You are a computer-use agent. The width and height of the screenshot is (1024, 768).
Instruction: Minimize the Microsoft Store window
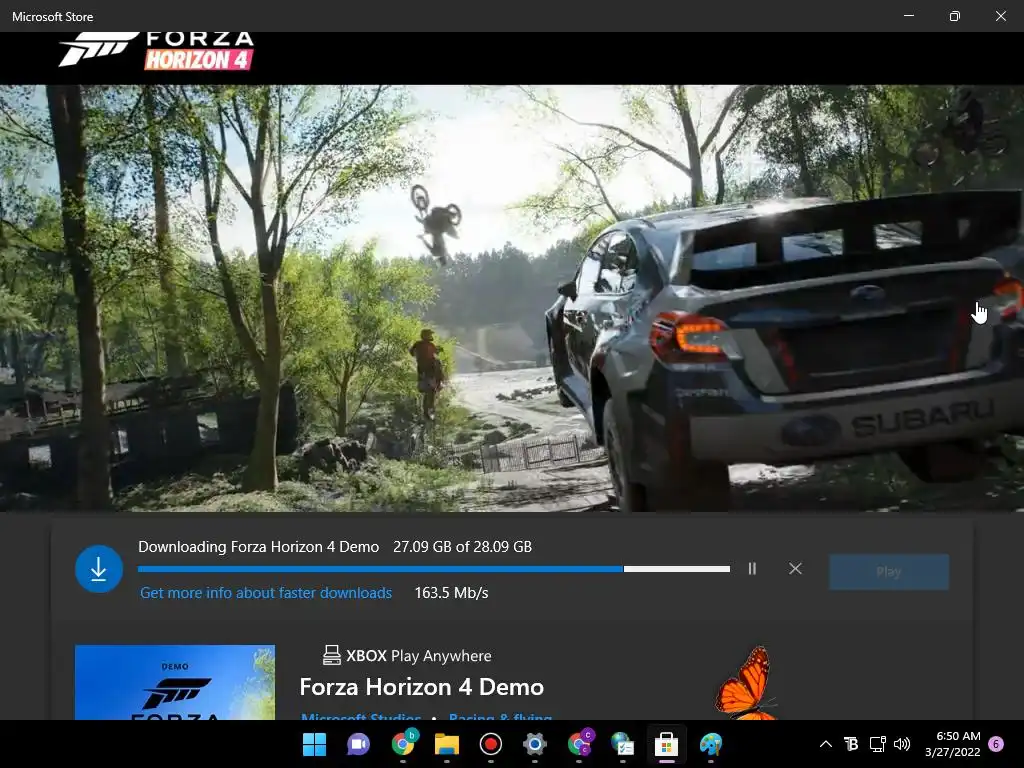(x=908, y=16)
